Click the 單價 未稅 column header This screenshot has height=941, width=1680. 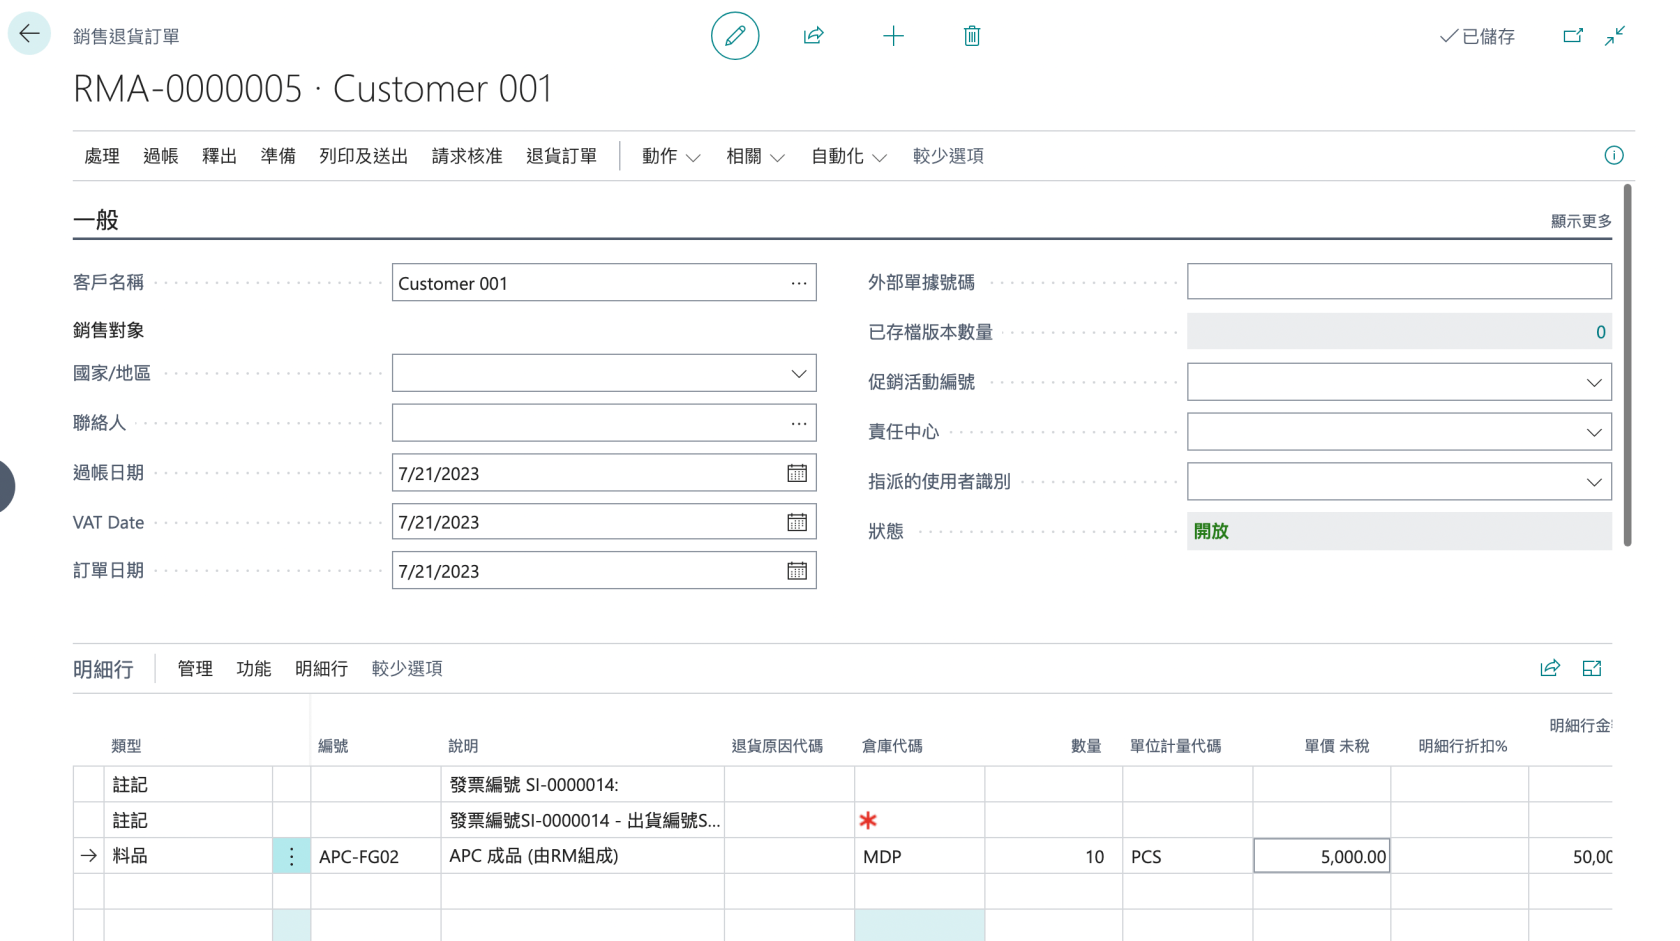tap(1336, 746)
